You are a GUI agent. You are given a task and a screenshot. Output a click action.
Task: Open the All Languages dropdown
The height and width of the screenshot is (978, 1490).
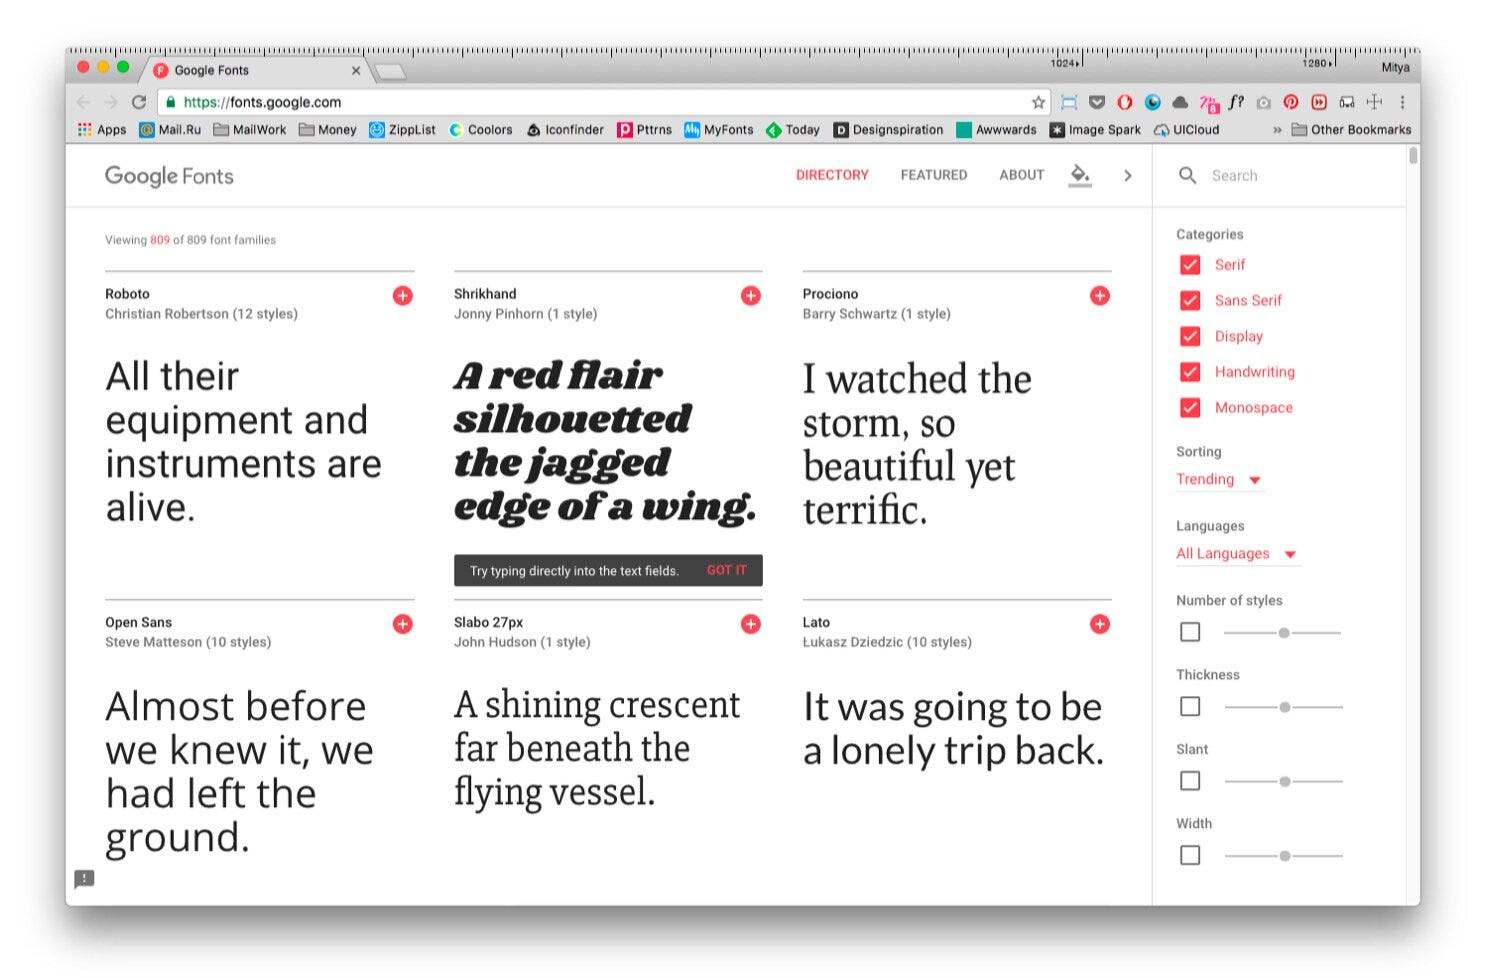tap(1237, 554)
